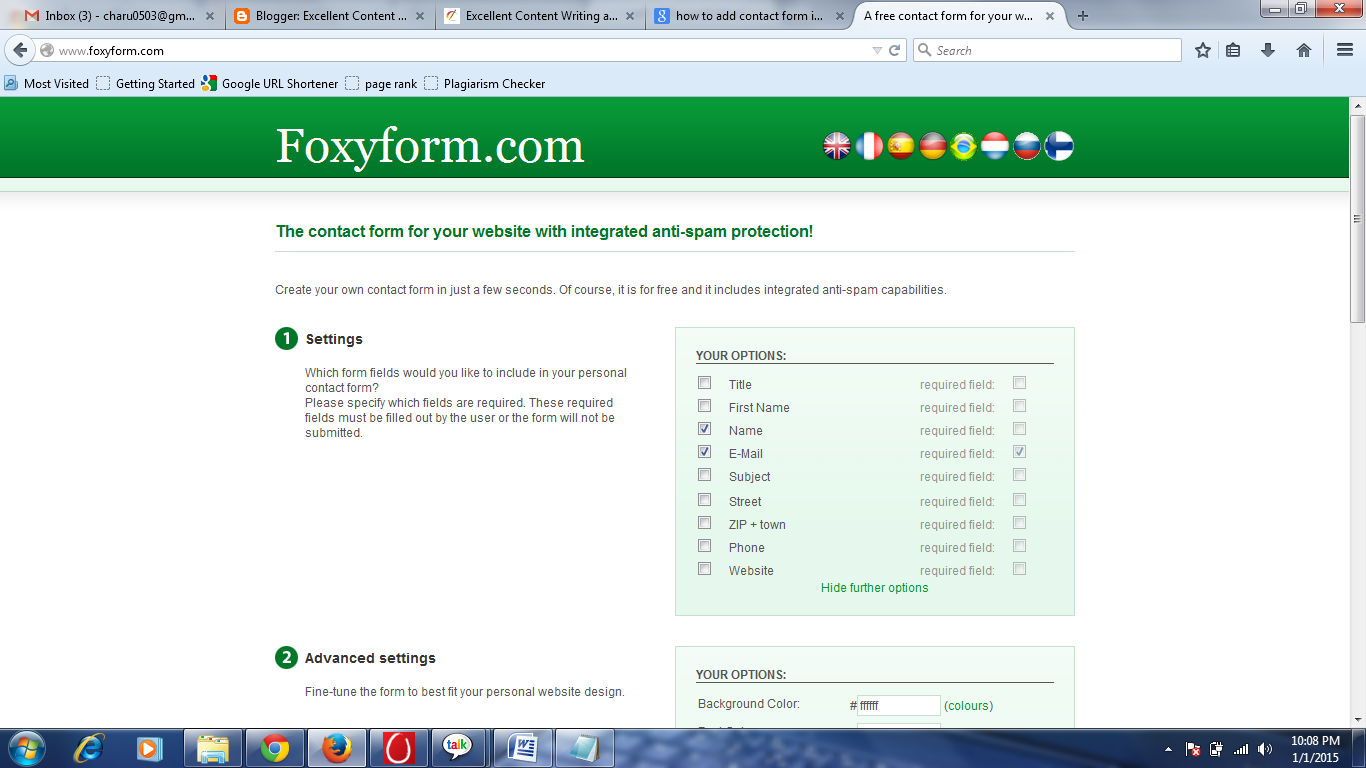Click the network signal tray icon
This screenshot has width=1366, height=768.
(1241, 749)
